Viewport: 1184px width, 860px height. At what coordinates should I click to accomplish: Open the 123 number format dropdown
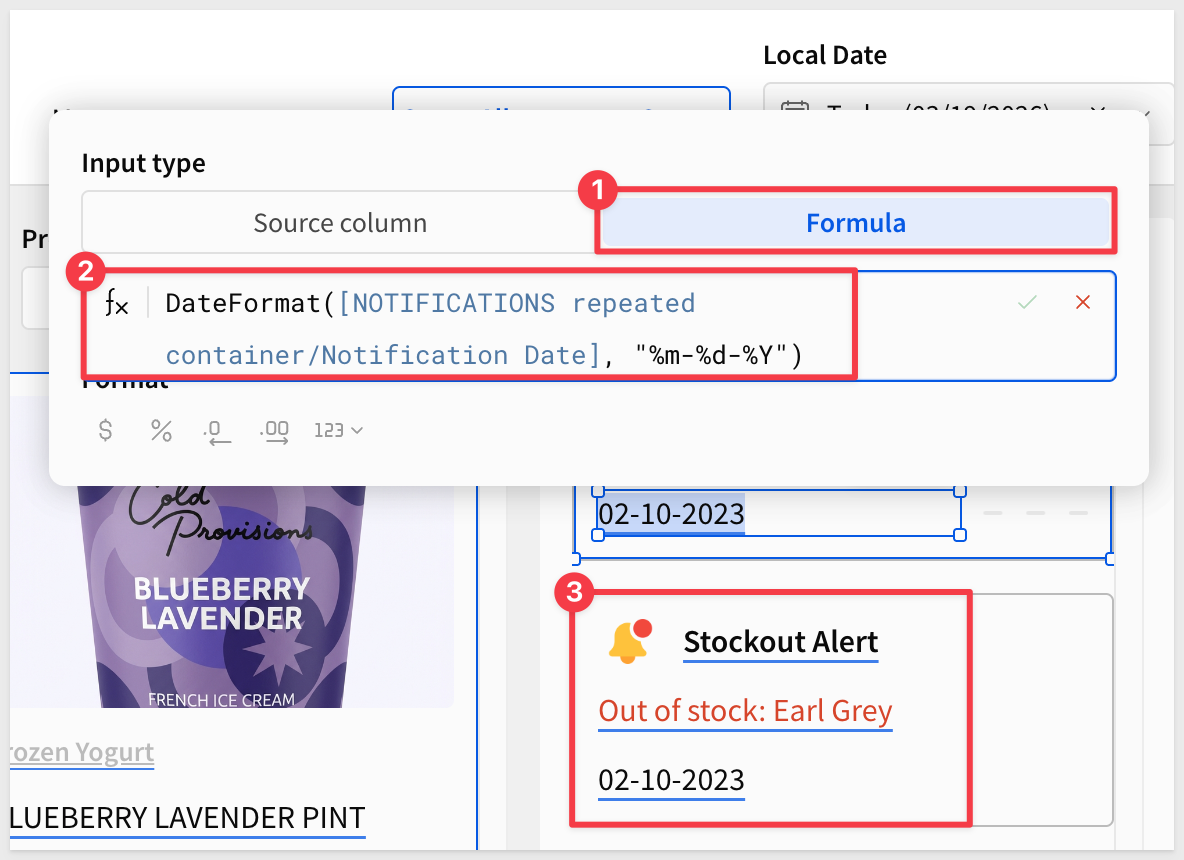tap(338, 430)
